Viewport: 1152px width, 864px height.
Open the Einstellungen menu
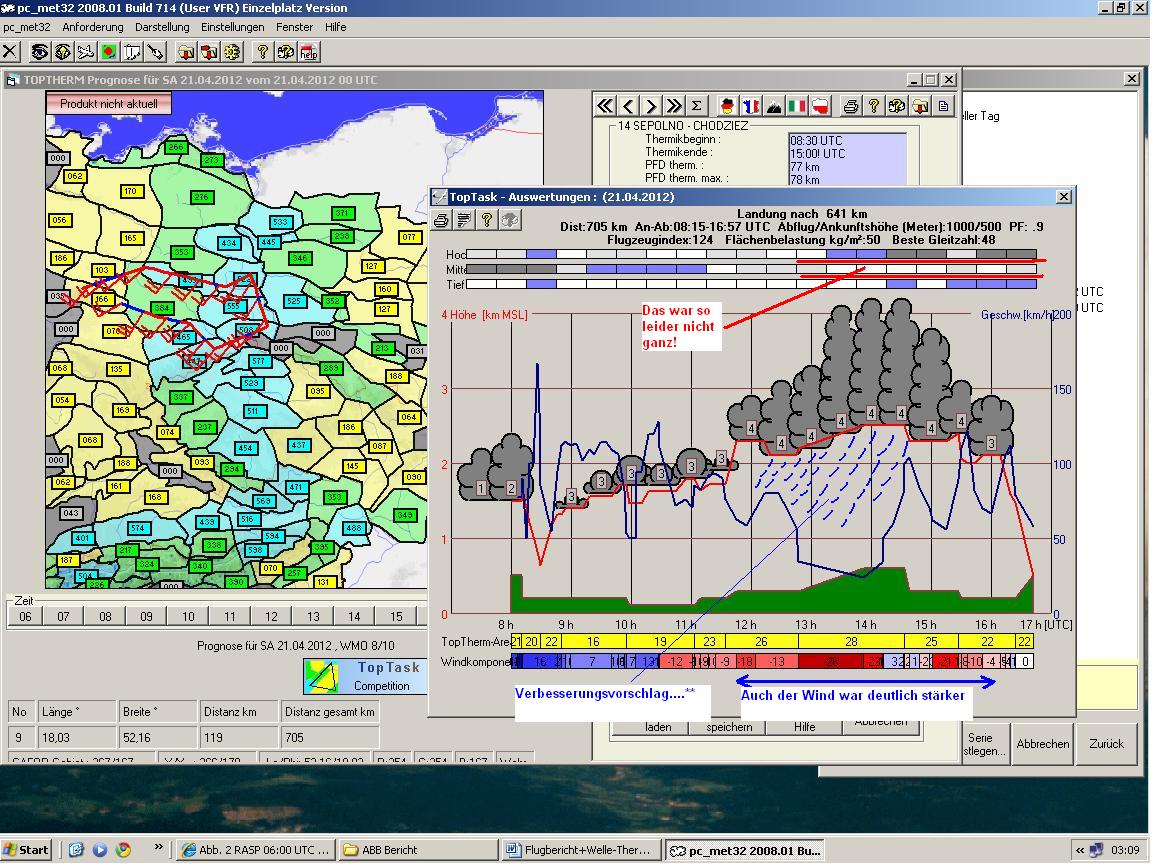pos(232,27)
